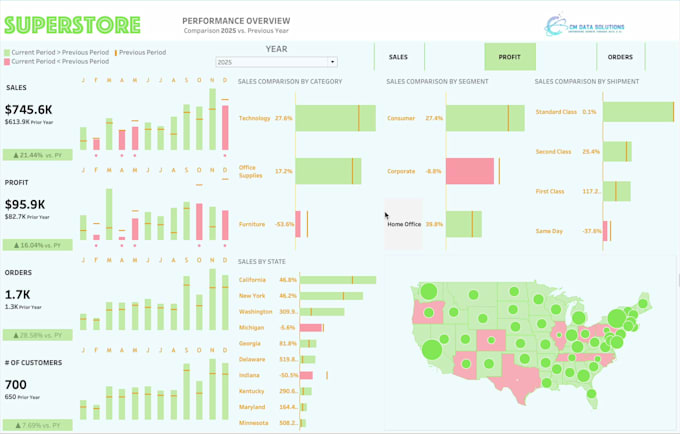Viewport: 680px width, 434px height.
Task: Click the pink Current < Previous legend swatch
Action: pos(7,62)
